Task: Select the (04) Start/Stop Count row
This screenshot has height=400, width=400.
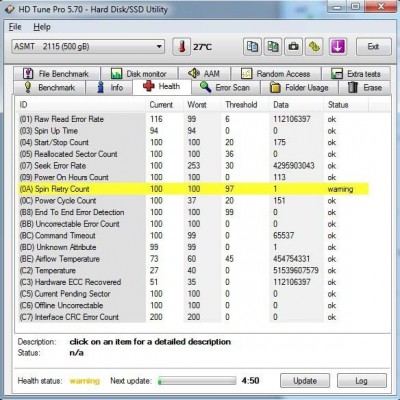Action: (x=193, y=142)
